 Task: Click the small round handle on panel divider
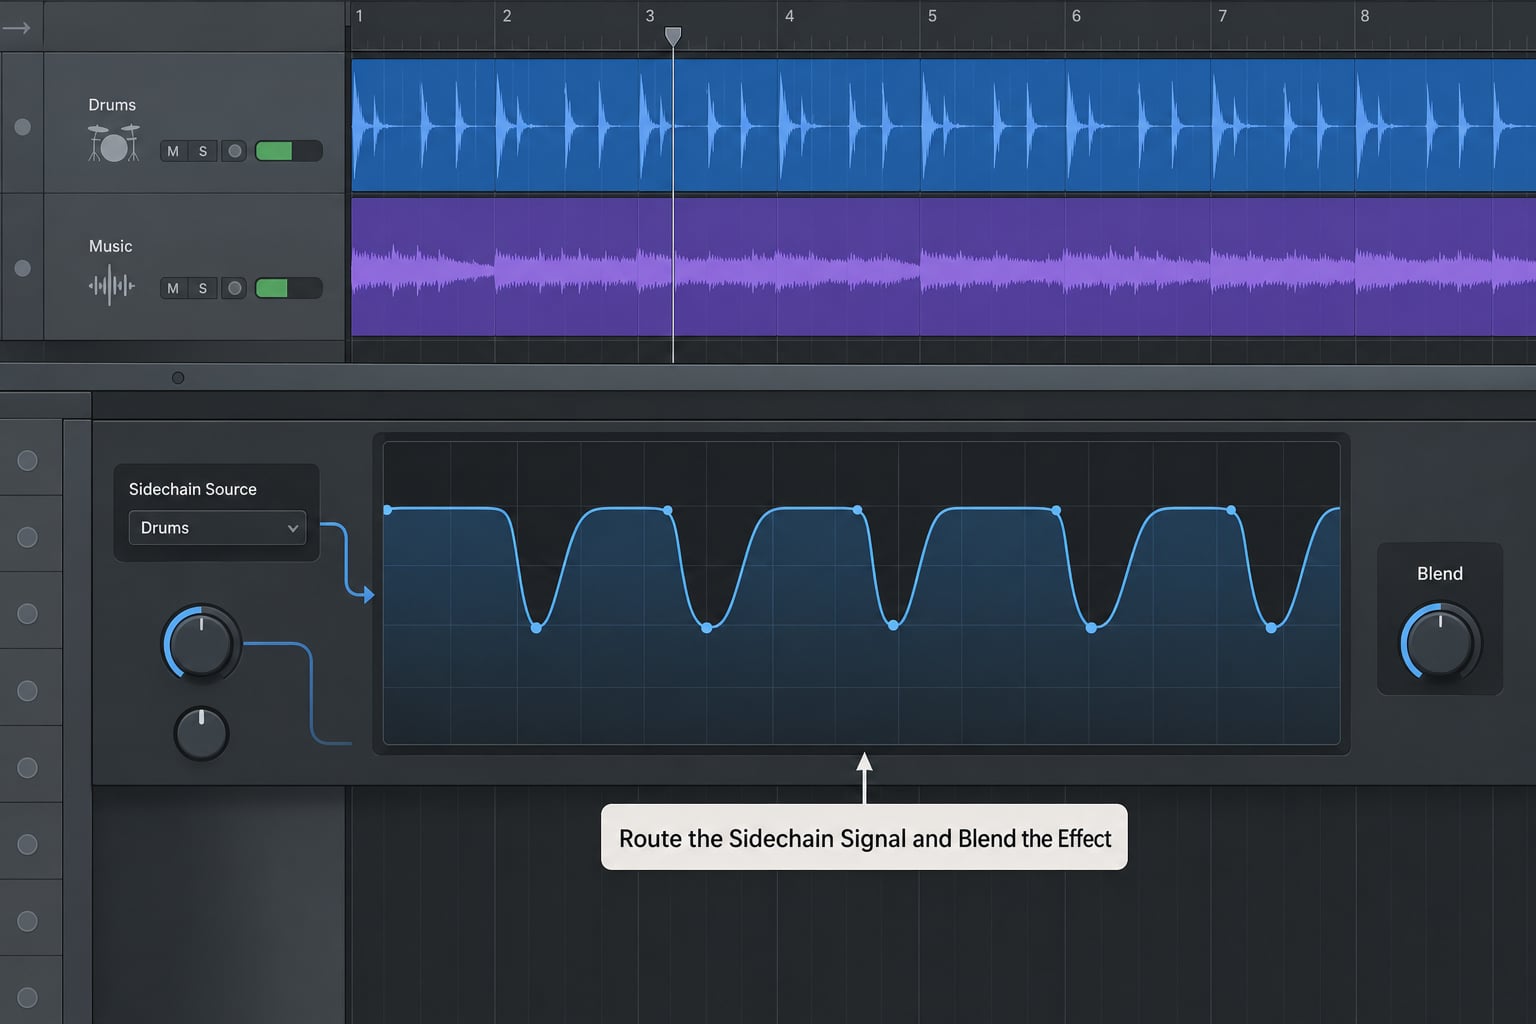click(x=178, y=378)
